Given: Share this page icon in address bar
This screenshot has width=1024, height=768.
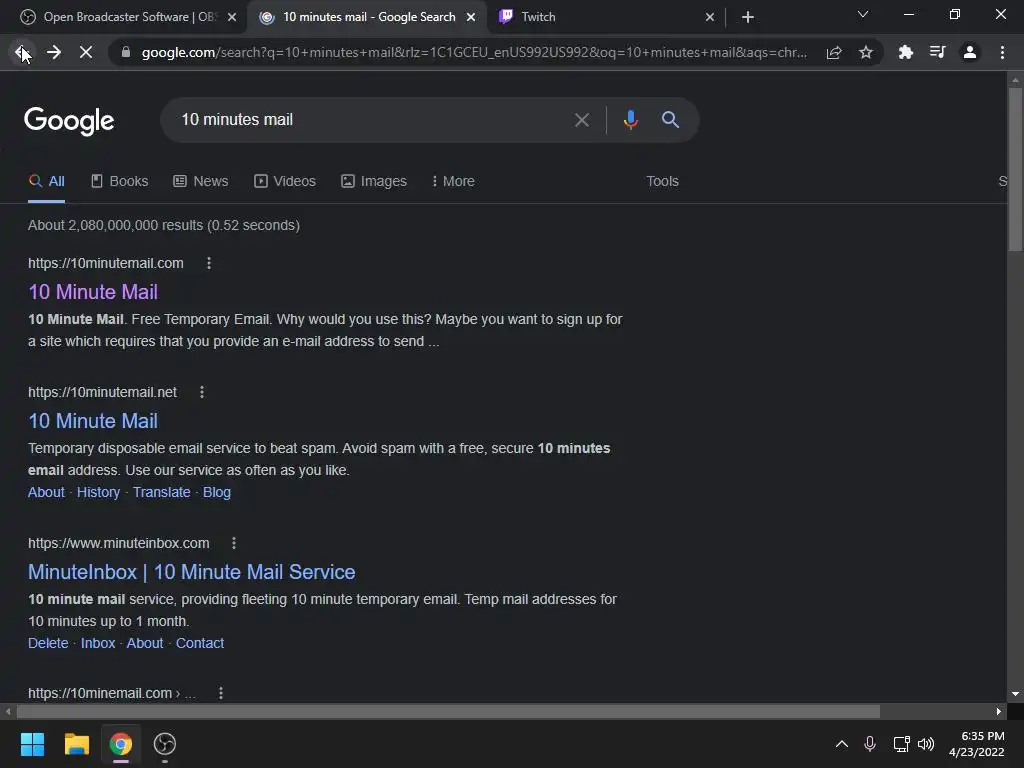Looking at the screenshot, I should 834,52.
